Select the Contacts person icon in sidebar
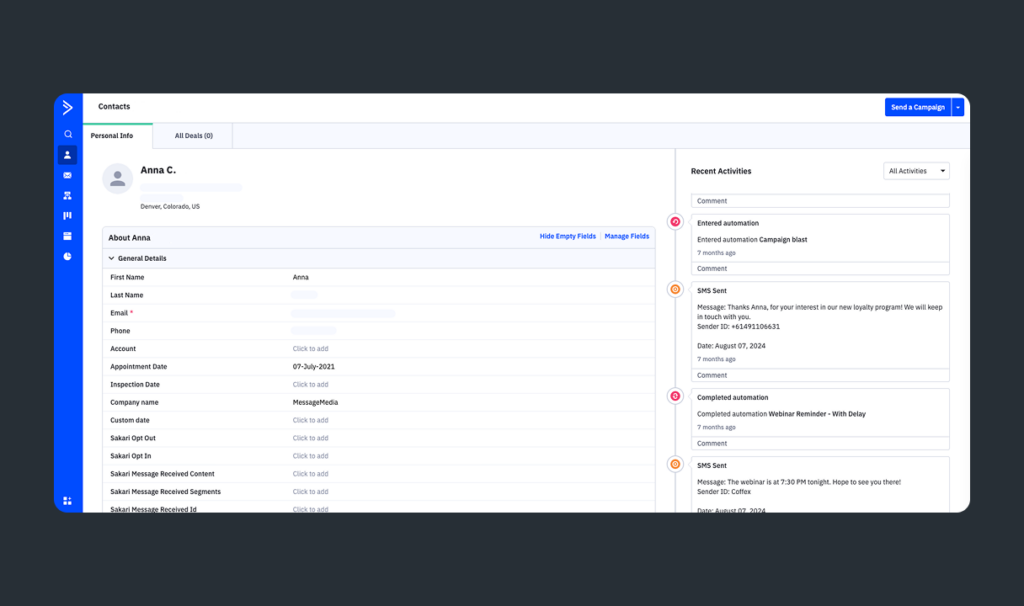Screen dimensions: 1024x606 pyautogui.click(x=67, y=155)
